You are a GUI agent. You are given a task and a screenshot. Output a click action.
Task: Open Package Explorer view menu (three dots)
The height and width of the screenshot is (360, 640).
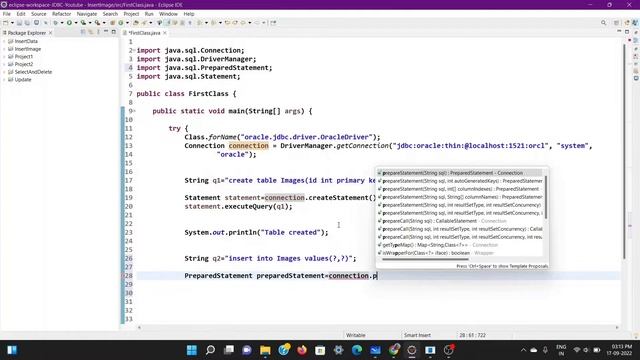click(98, 32)
